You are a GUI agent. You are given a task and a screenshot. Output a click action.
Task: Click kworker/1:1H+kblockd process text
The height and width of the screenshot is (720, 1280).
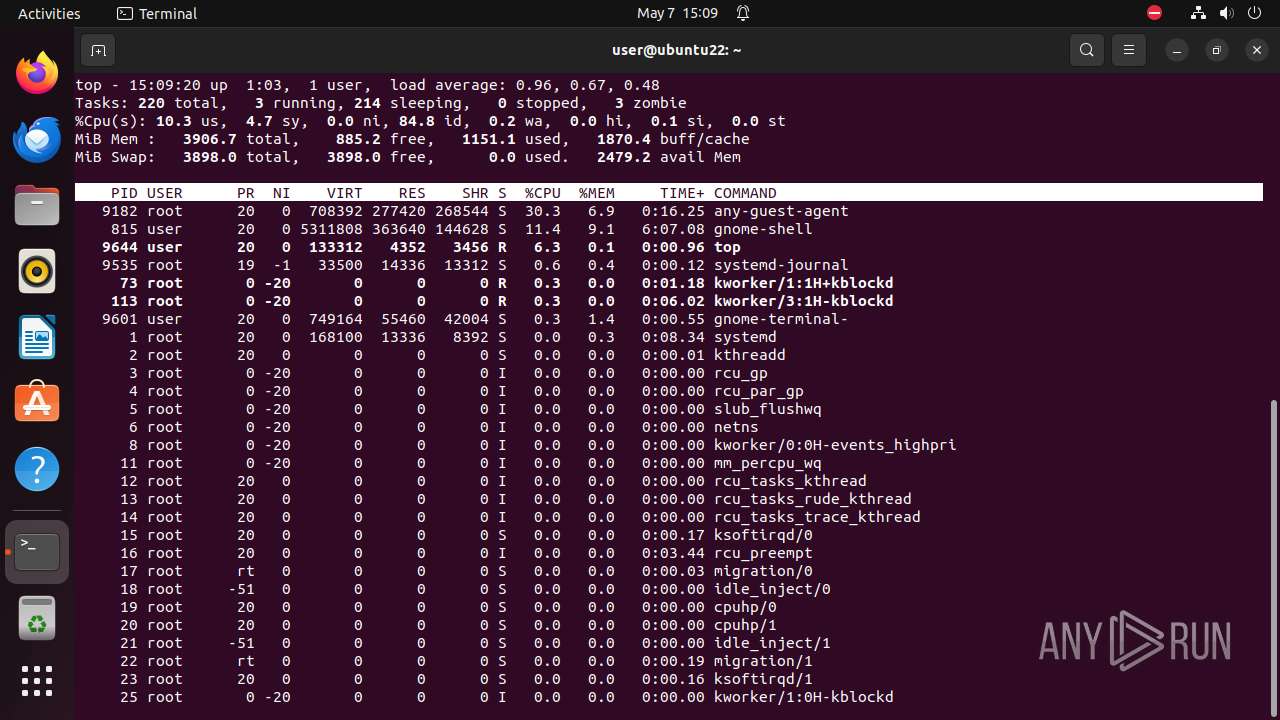point(804,283)
